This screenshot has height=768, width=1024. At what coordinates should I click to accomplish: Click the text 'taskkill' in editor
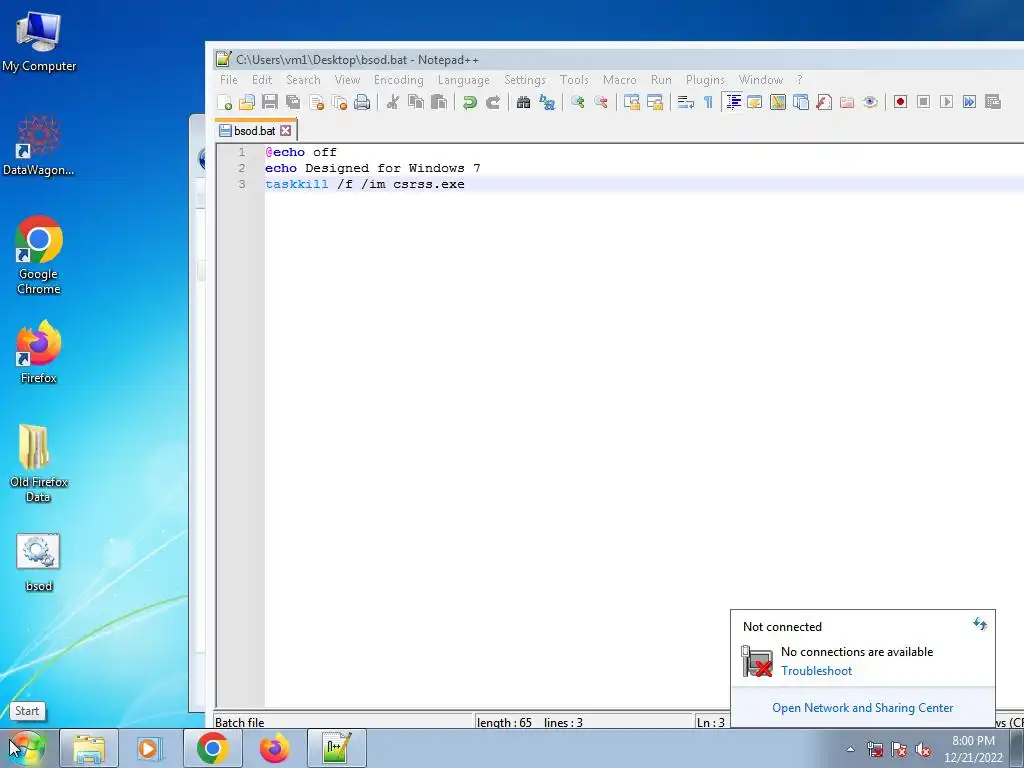click(296, 184)
